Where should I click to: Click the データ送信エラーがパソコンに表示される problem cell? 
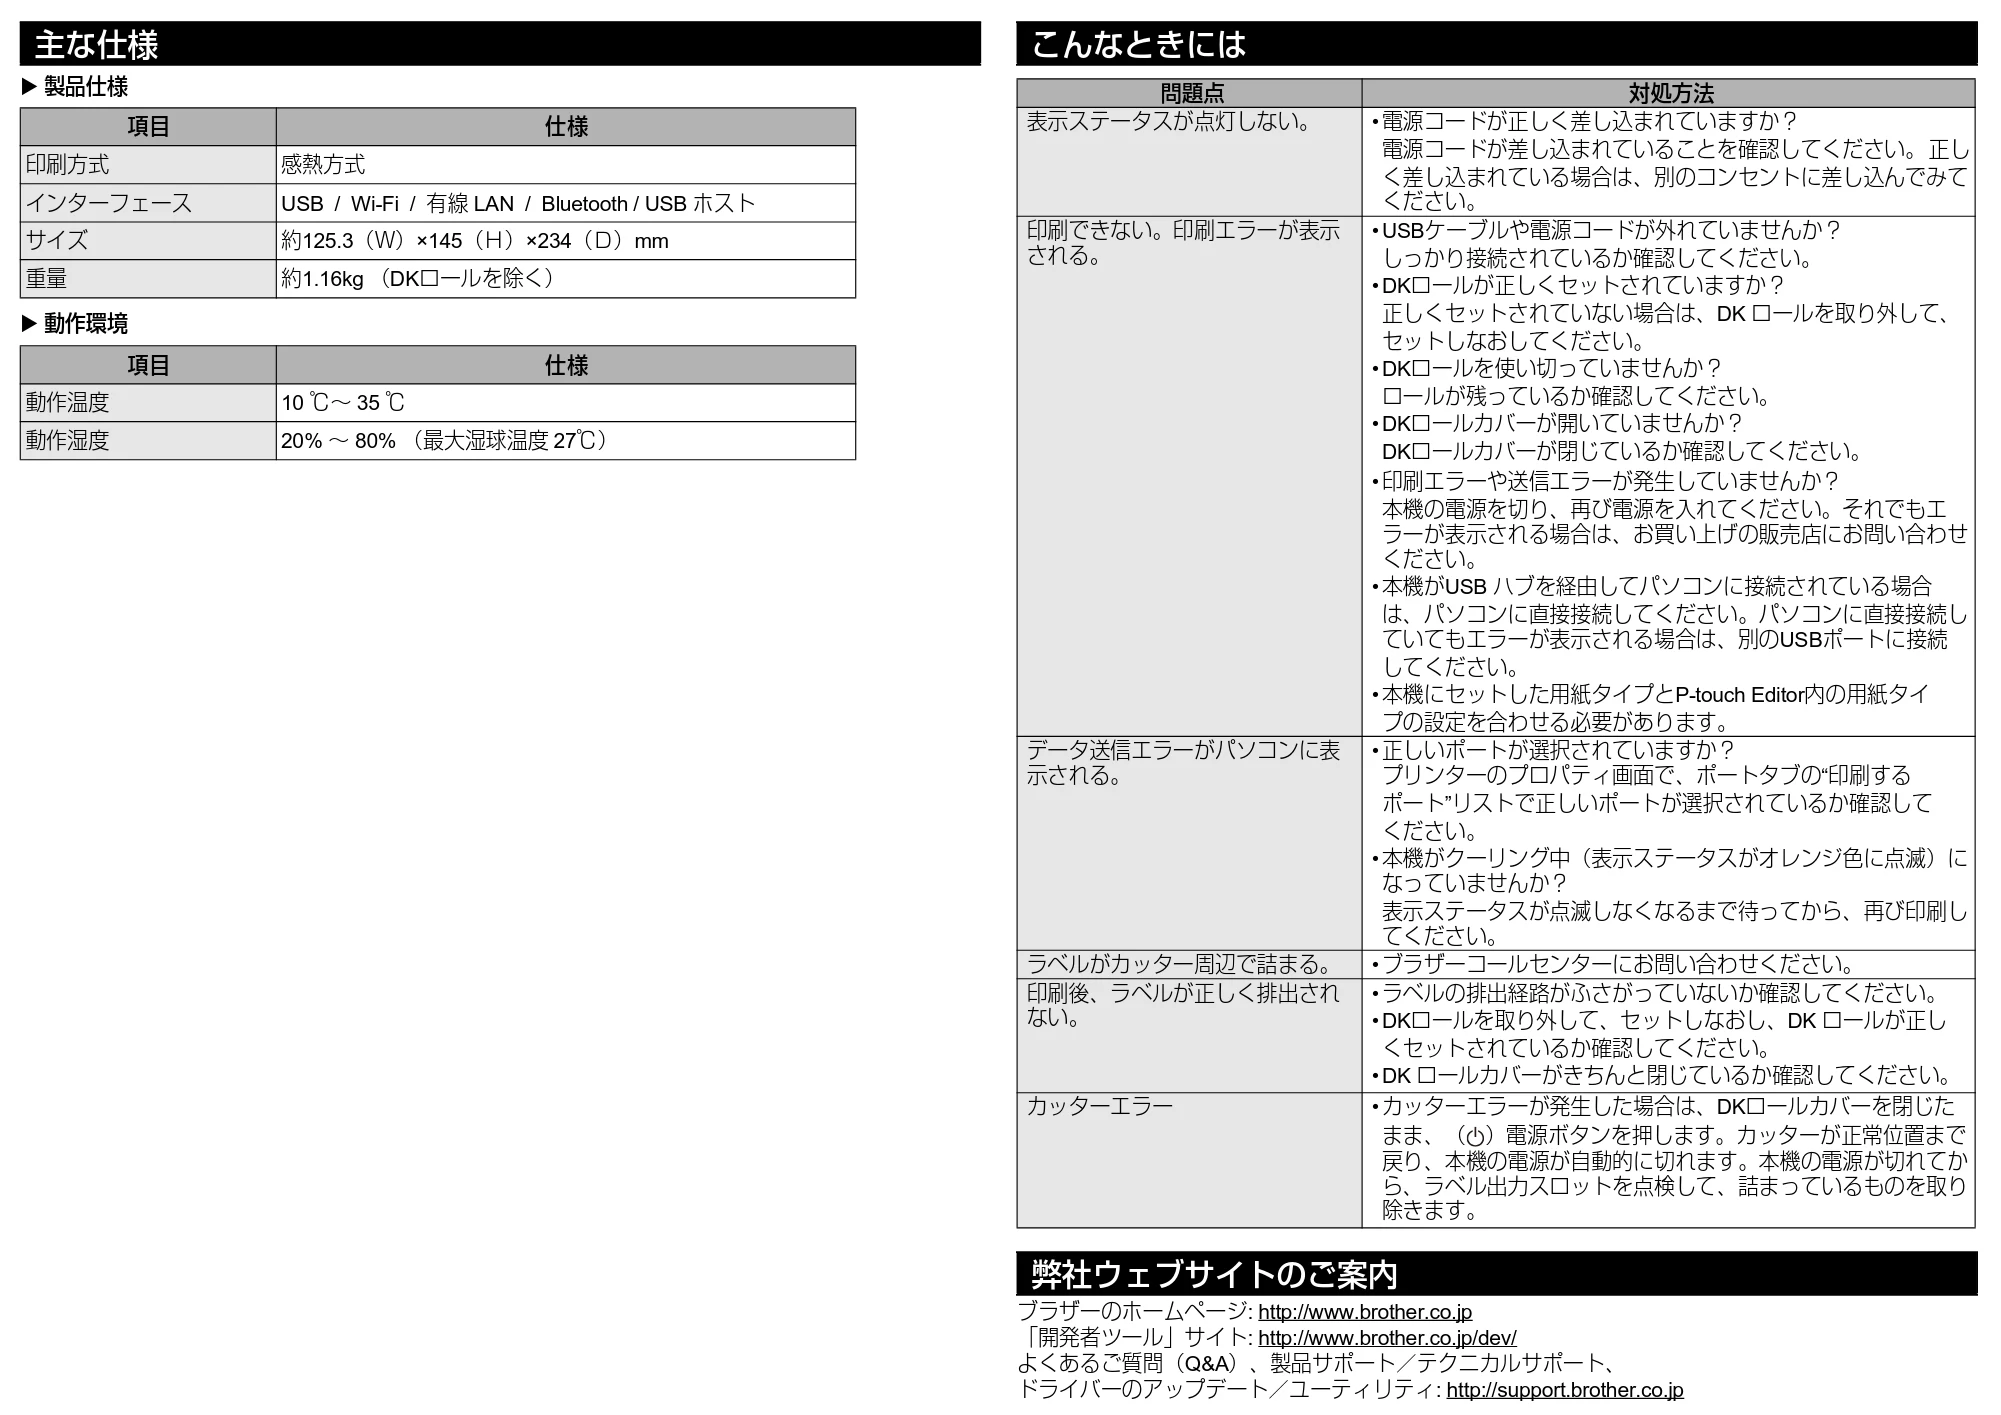1190,843
